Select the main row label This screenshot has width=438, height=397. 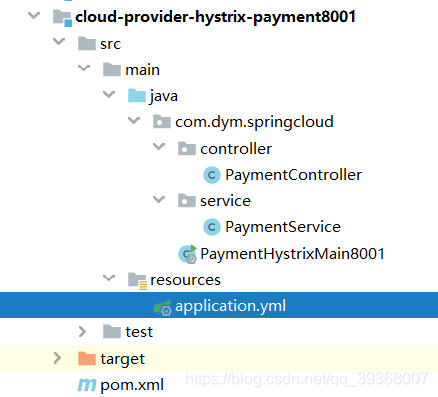click(x=143, y=70)
